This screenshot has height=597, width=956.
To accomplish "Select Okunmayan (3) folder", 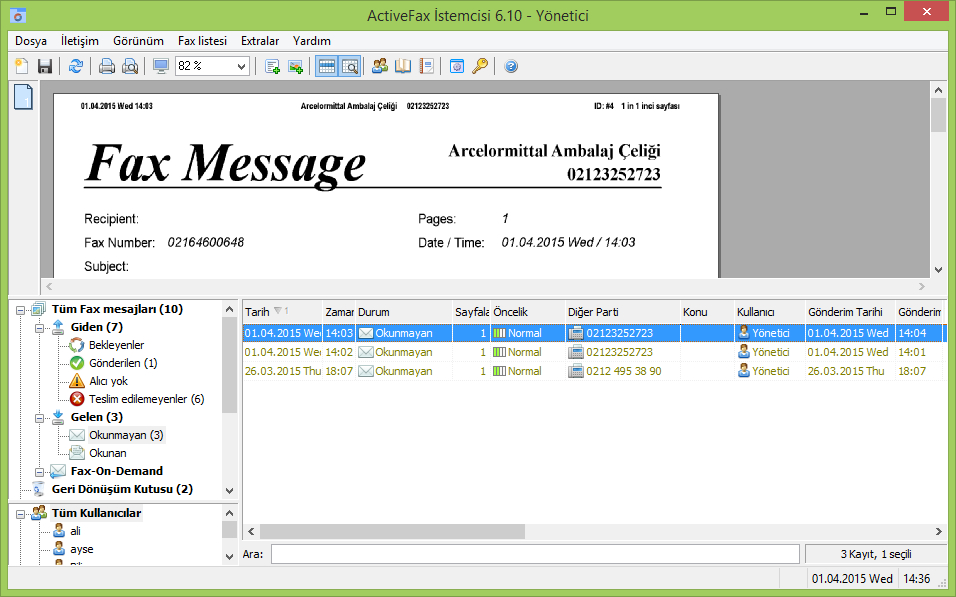I will tap(126, 435).
